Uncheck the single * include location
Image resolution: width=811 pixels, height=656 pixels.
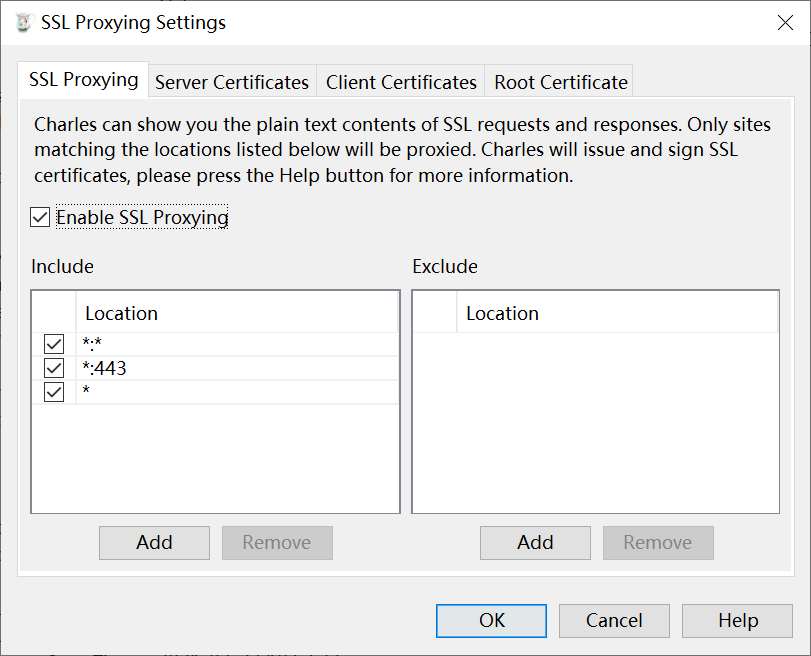click(x=54, y=392)
